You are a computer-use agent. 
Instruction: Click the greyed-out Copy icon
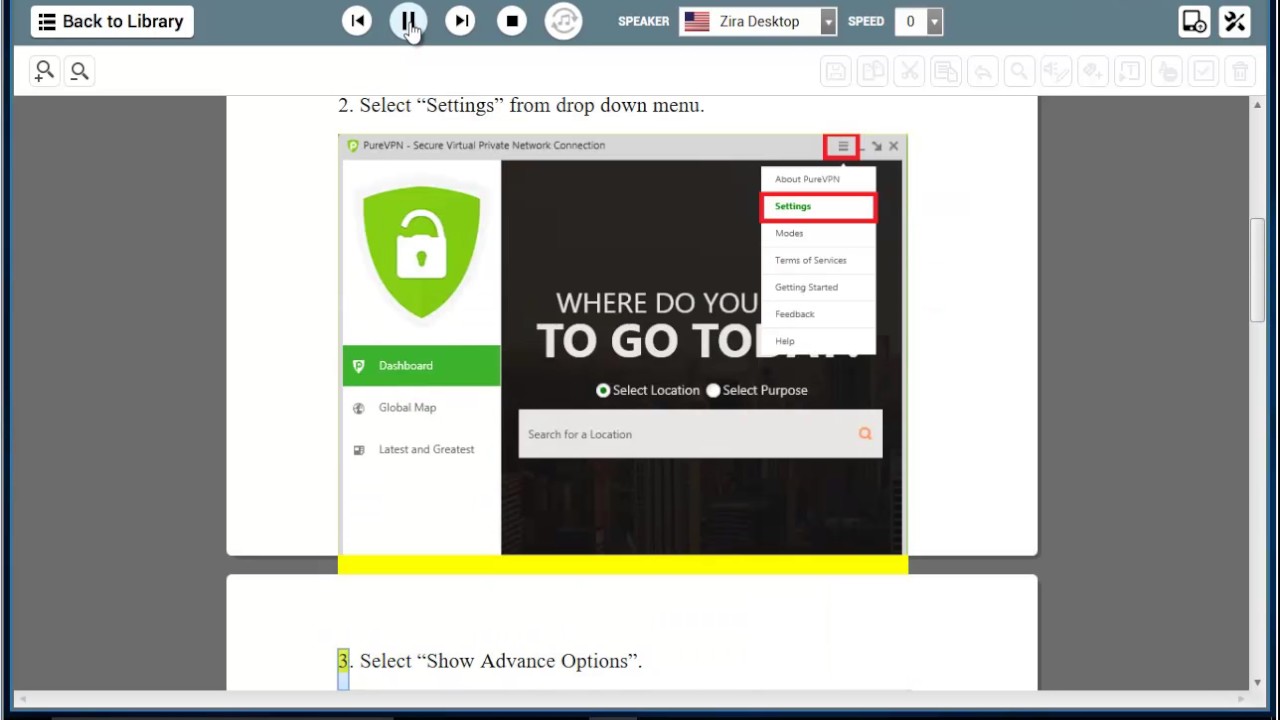pos(873,71)
